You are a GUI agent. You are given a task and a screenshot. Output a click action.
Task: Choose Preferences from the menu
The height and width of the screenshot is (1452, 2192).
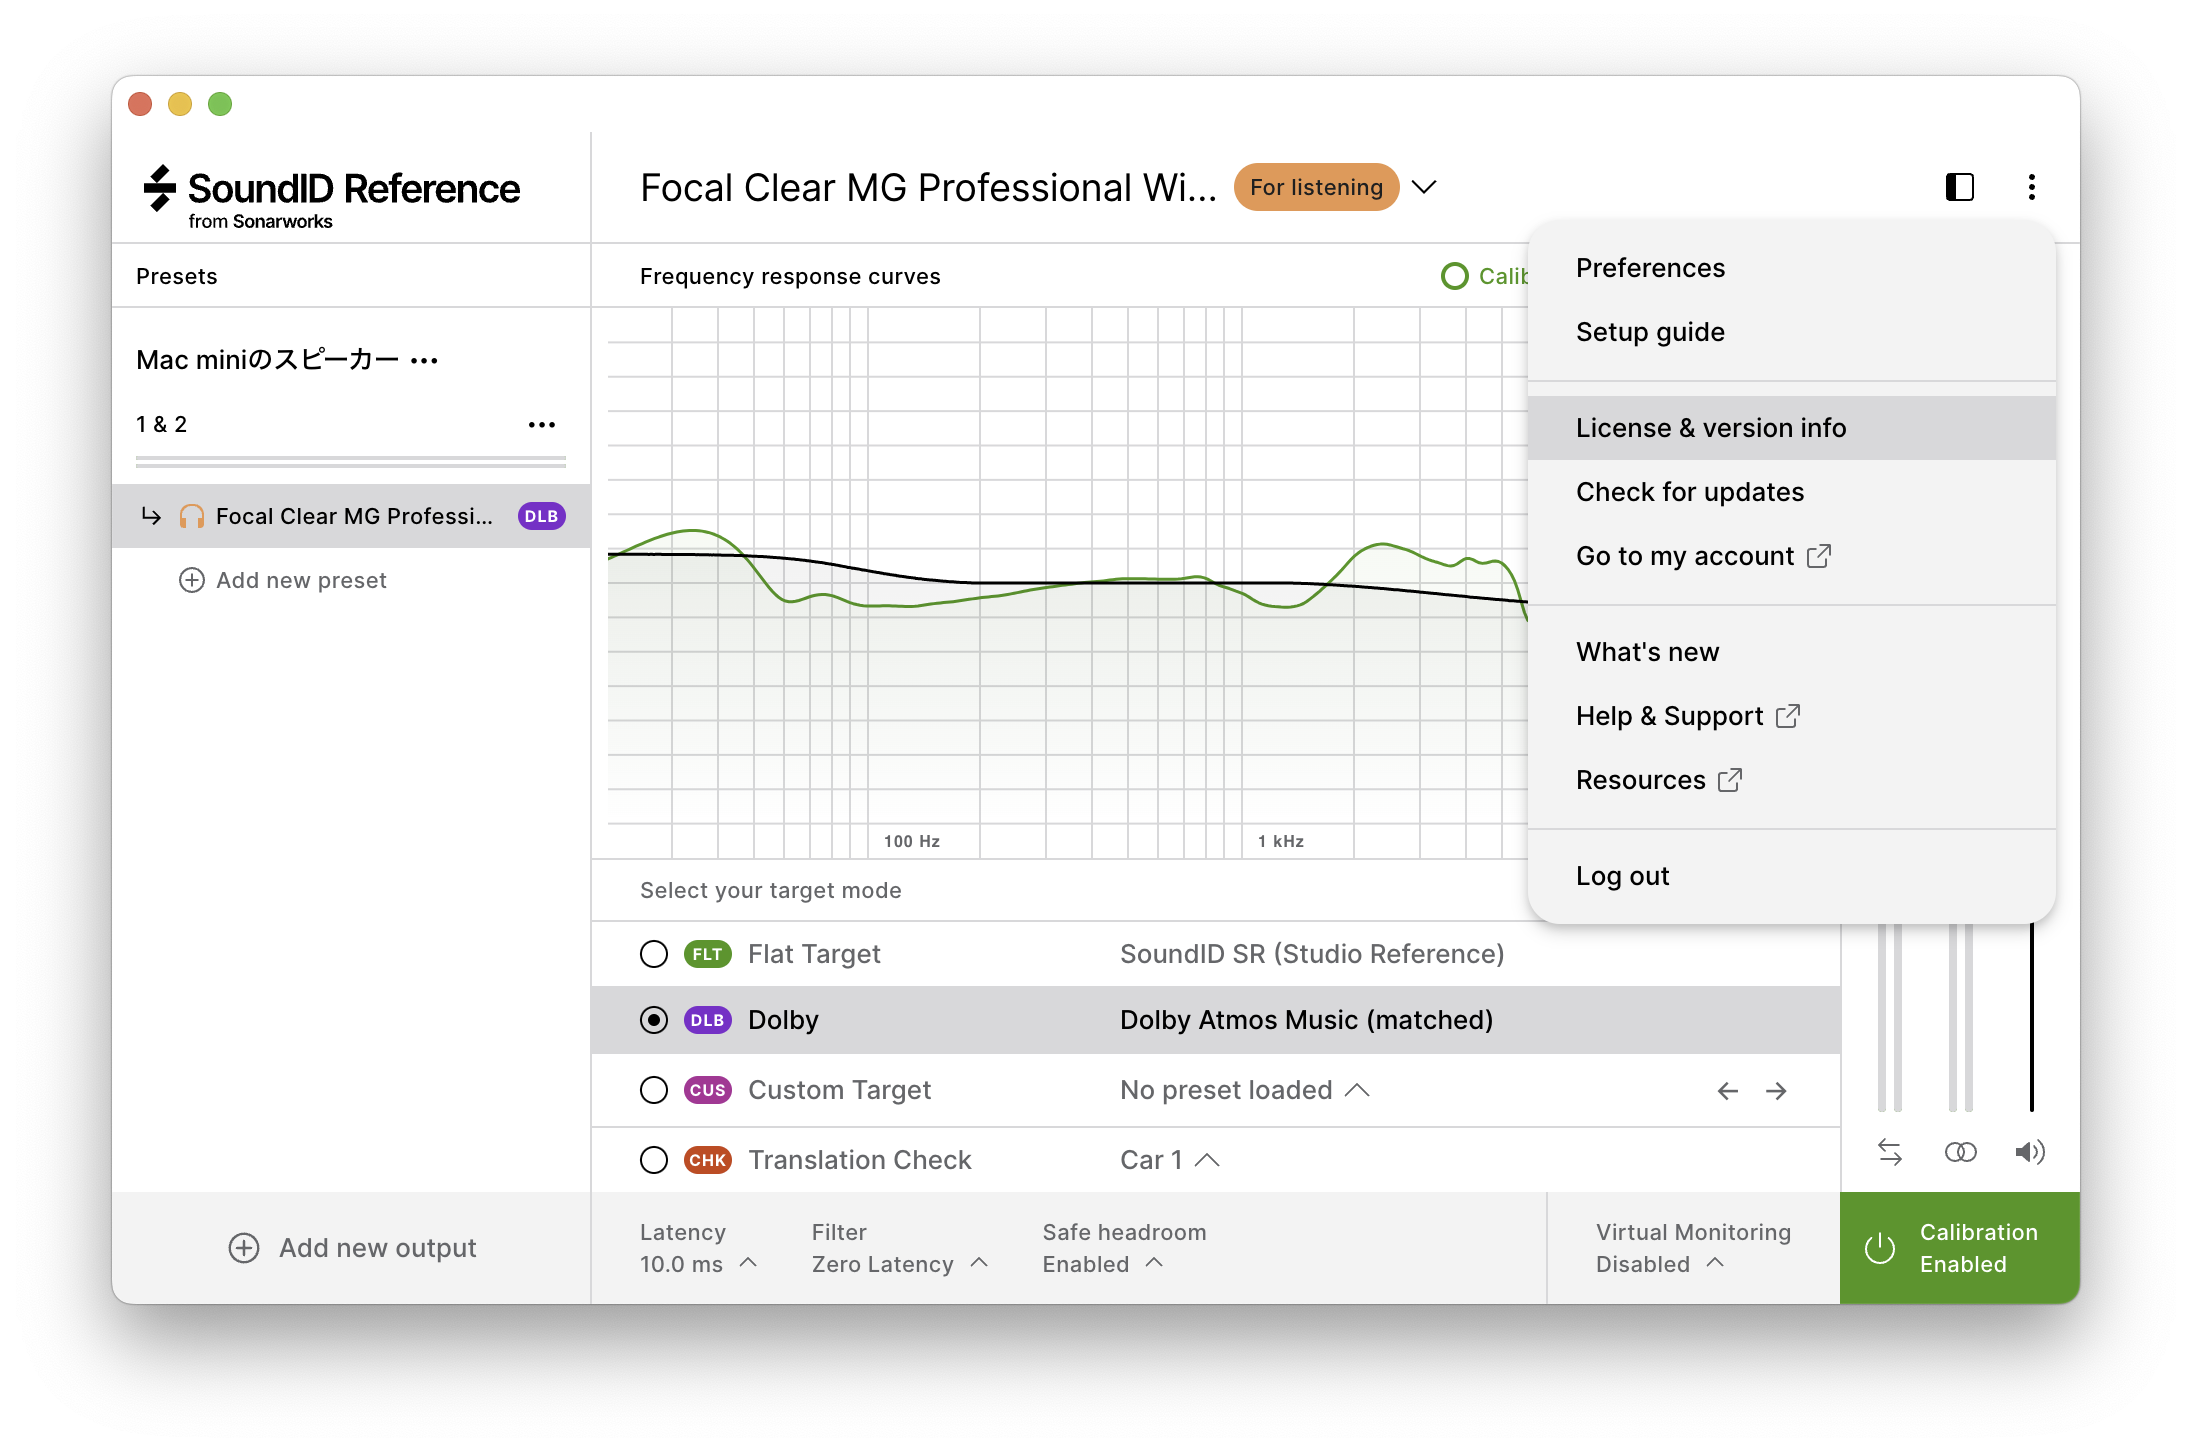[1792, 268]
